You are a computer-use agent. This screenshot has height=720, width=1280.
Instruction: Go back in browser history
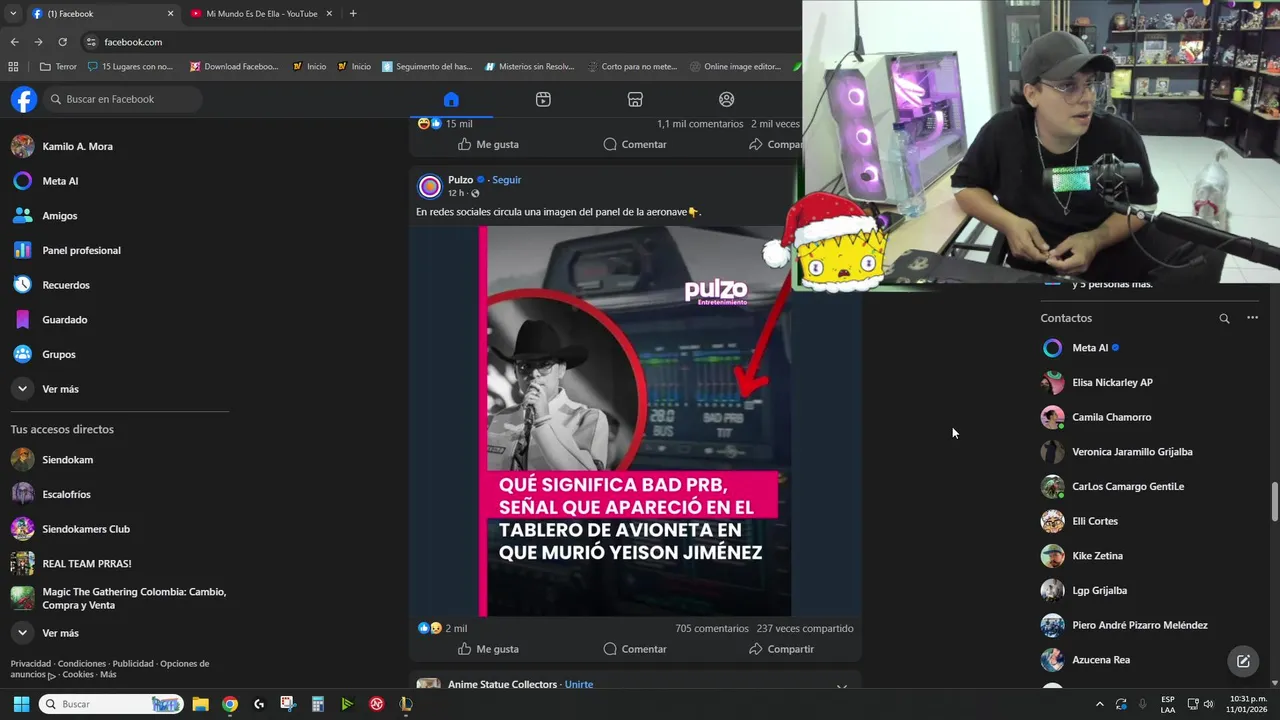pos(14,42)
